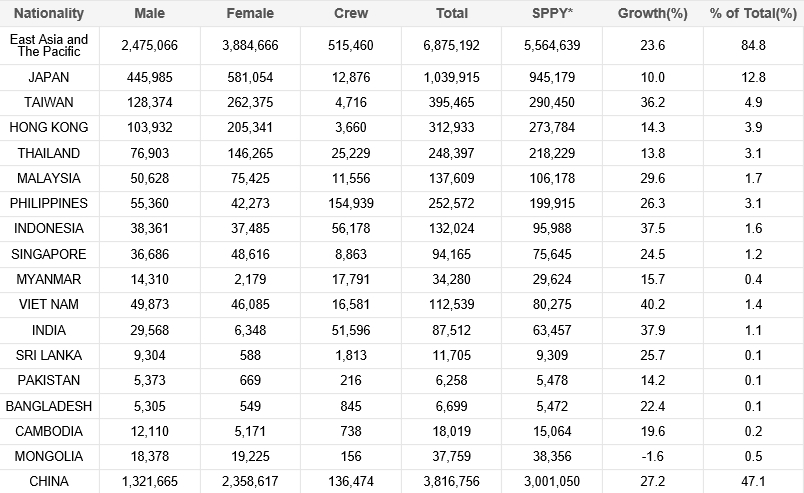The height and width of the screenshot is (493, 804).
Task: Click the SPPY* column header
Action: click(x=553, y=14)
